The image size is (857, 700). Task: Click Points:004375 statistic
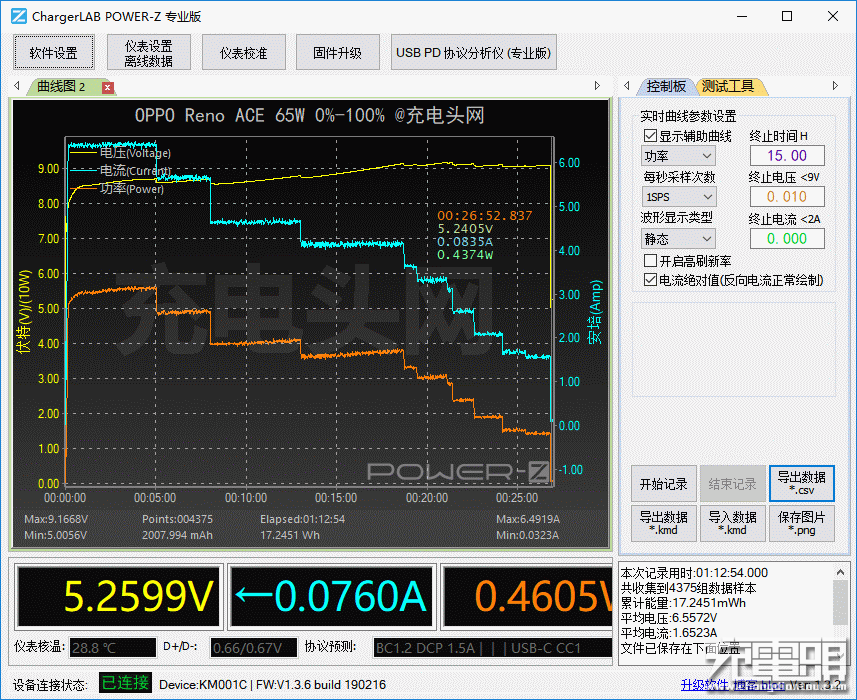click(x=178, y=519)
